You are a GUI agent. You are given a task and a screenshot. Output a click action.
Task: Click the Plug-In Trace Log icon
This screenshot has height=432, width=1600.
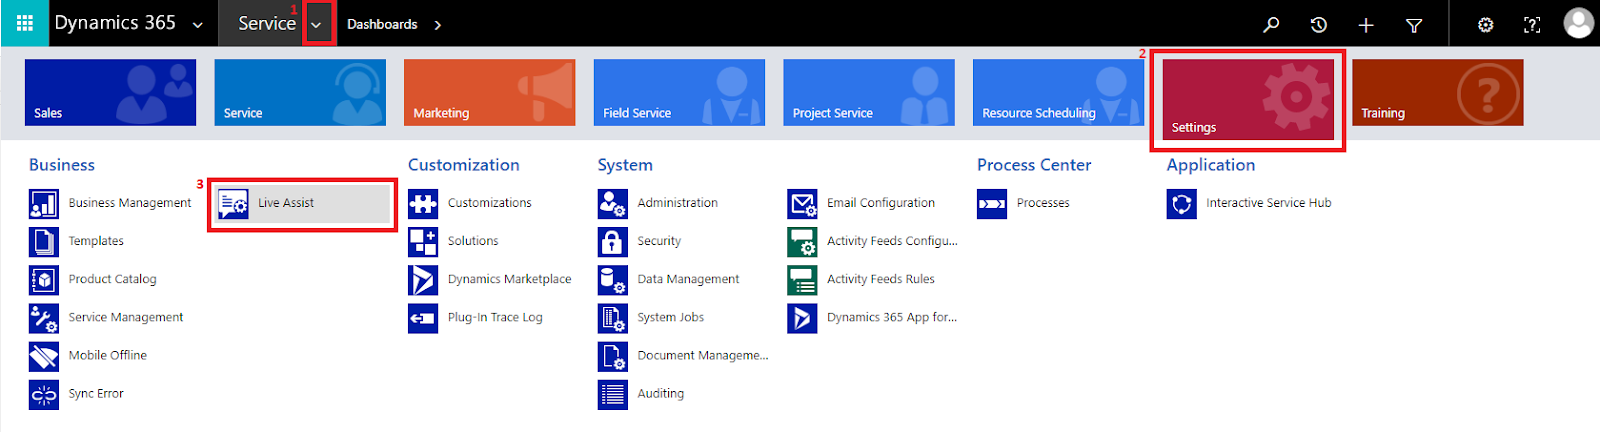423,317
